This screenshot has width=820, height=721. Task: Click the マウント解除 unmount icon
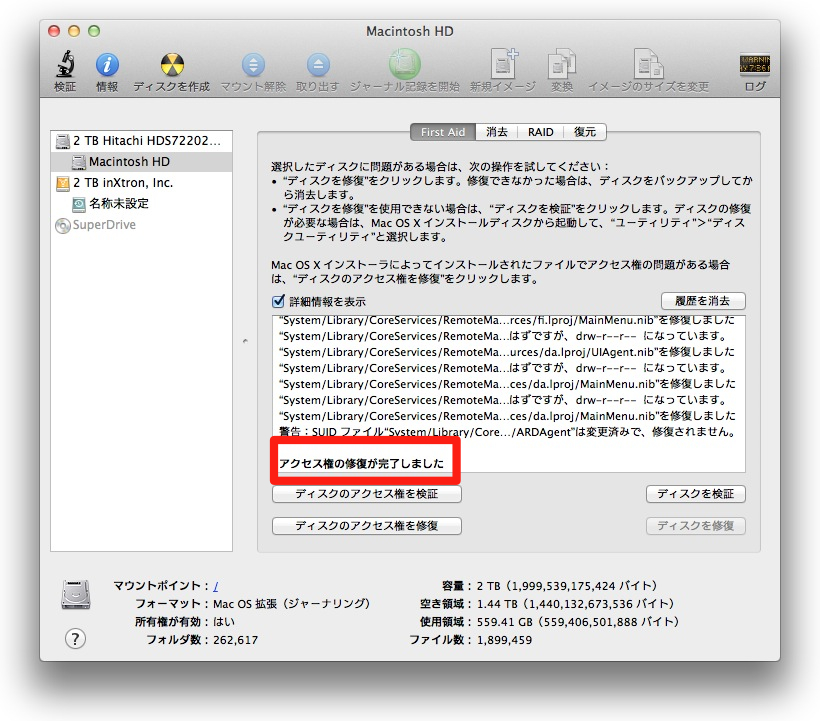click(253, 66)
